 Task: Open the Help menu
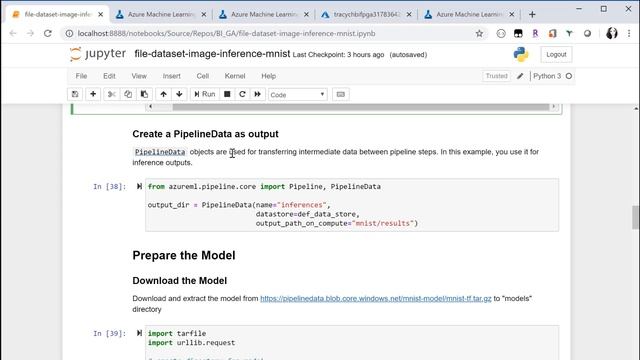pyautogui.click(x=269, y=76)
